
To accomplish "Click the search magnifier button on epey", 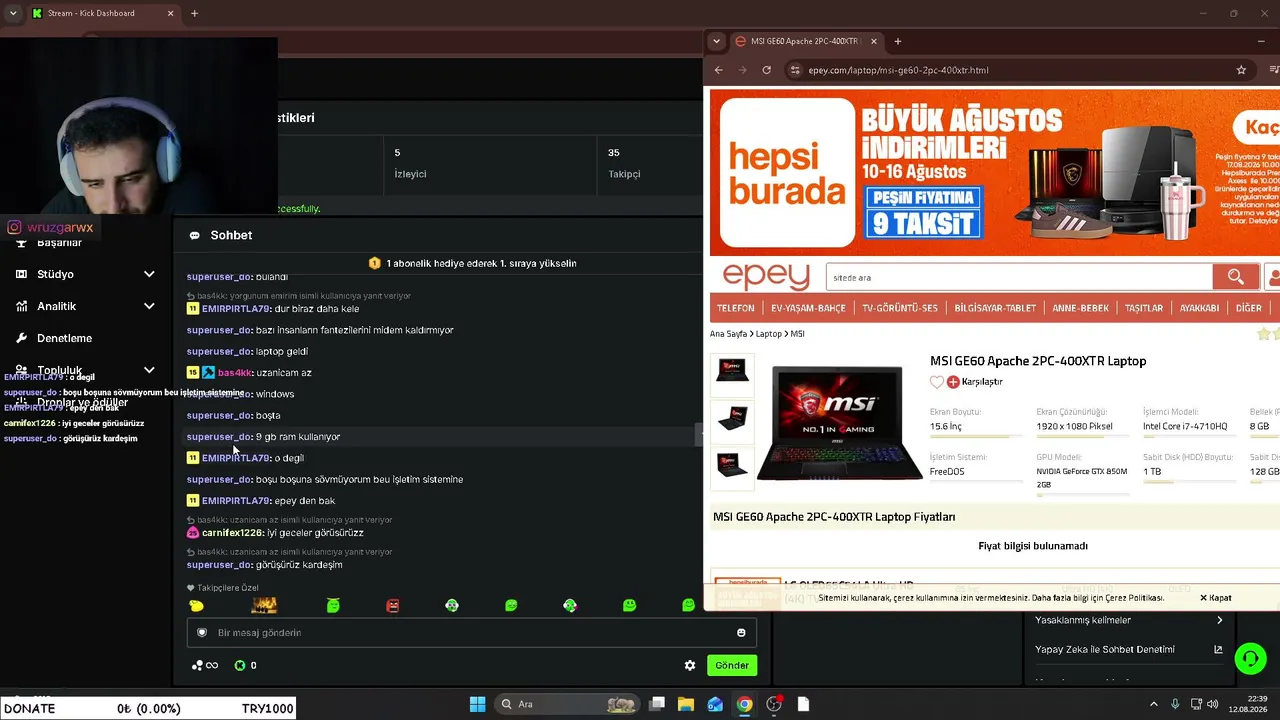I will click(1236, 277).
